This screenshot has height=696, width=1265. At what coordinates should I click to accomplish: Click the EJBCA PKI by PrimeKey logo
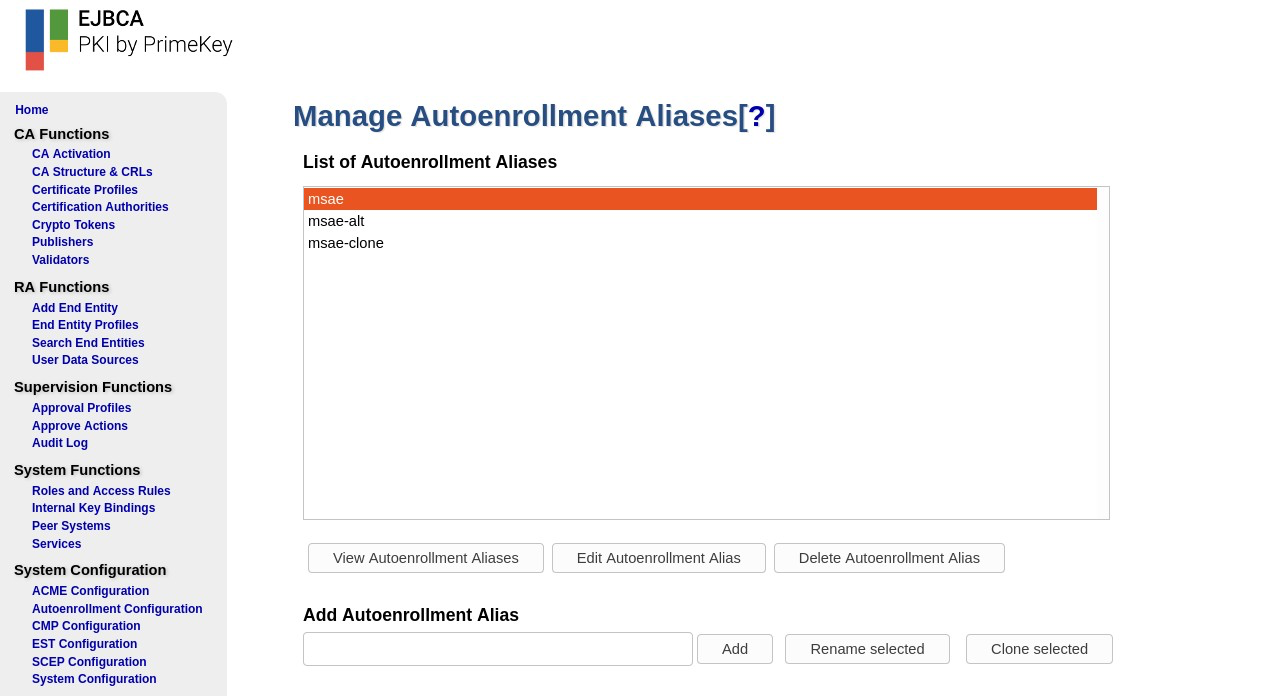click(x=128, y=40)
